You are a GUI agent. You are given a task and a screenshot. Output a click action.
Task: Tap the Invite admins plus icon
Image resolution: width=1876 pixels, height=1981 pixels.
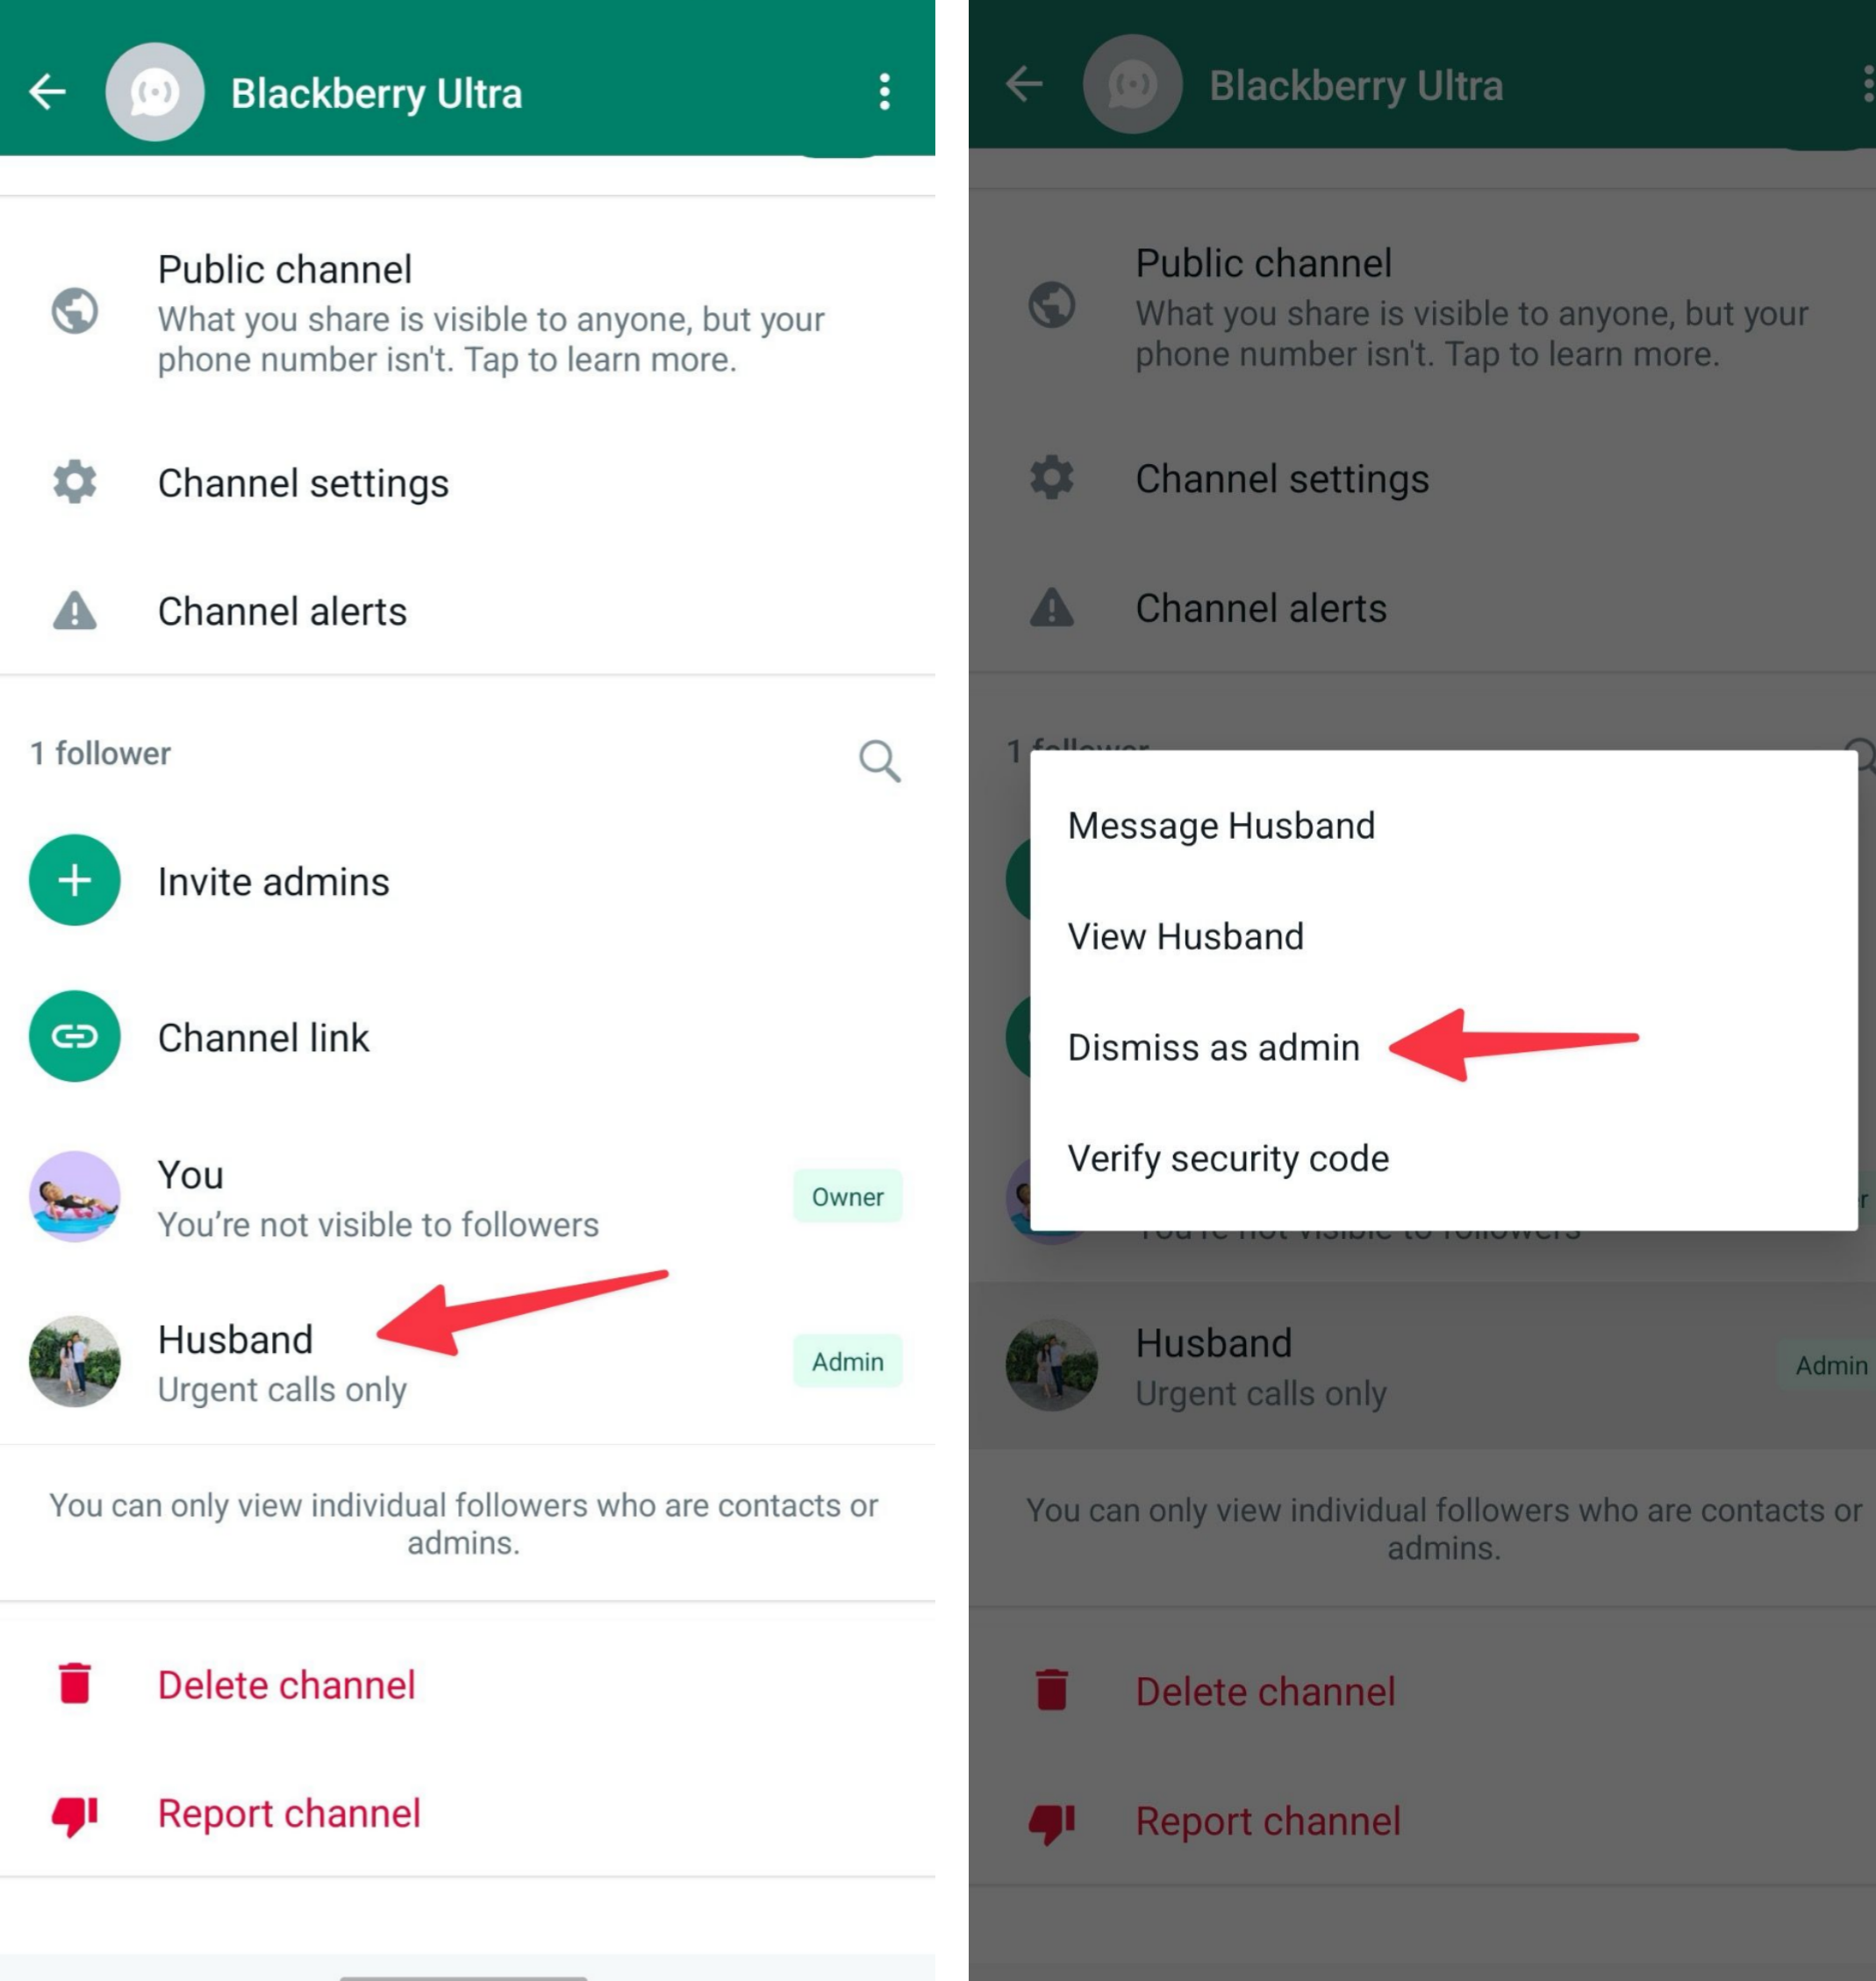[x=74, y=881]
